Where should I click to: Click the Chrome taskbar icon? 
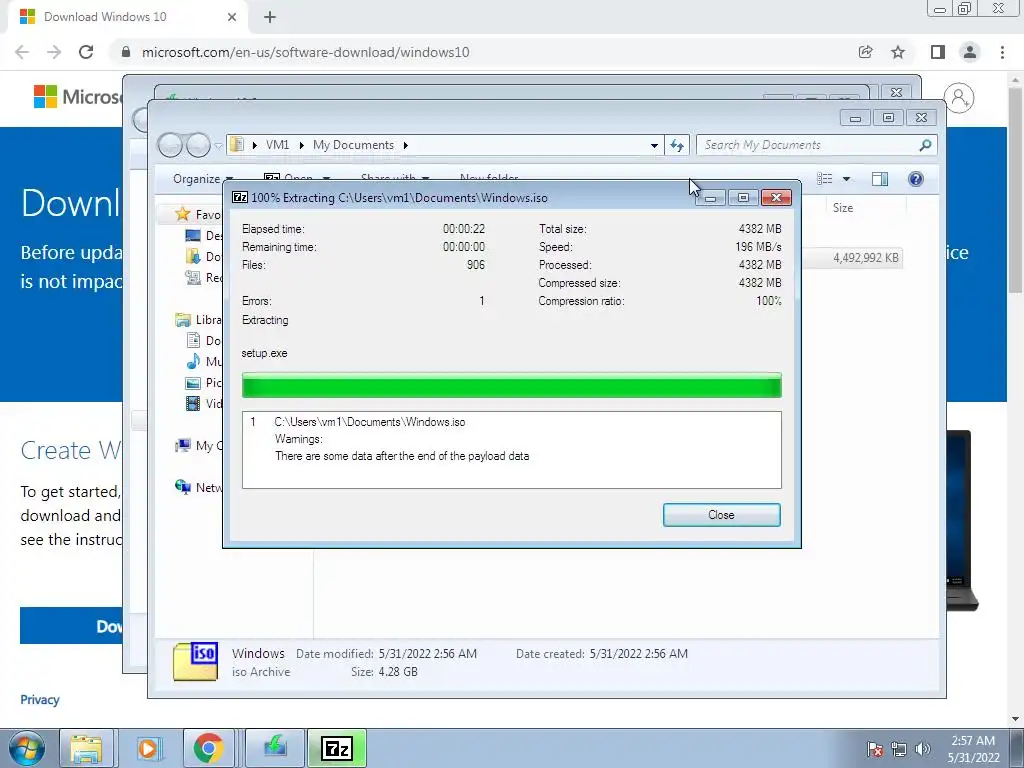pyautogui.click(x=209, y=748)
